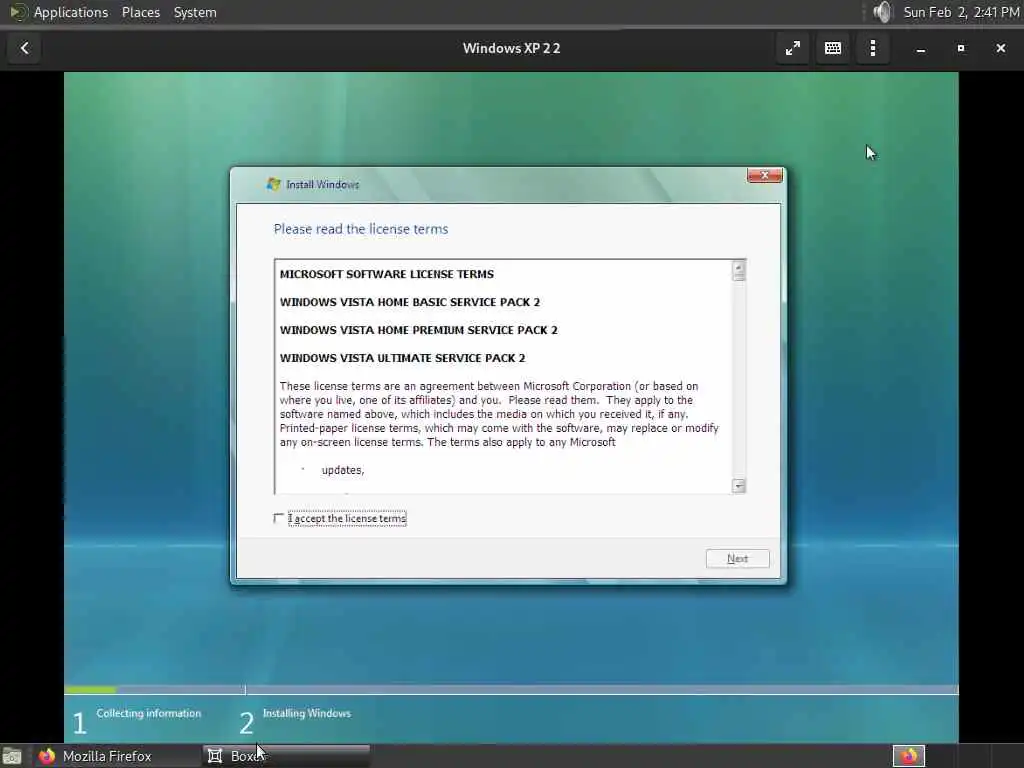Click the Windows XP 2 2 title

coord(511,48)
